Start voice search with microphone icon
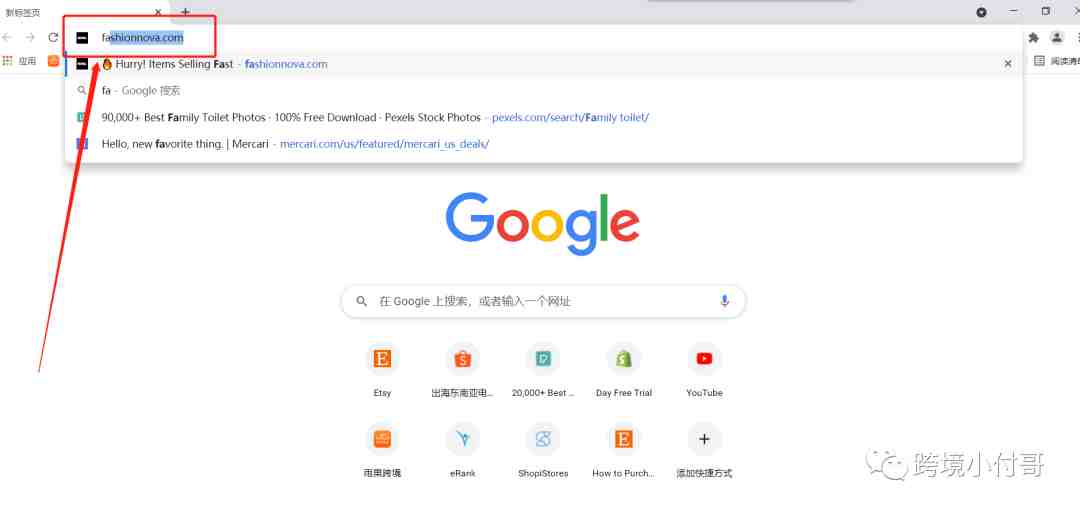This screenshot has width=1080, height=512. (724, 301)
